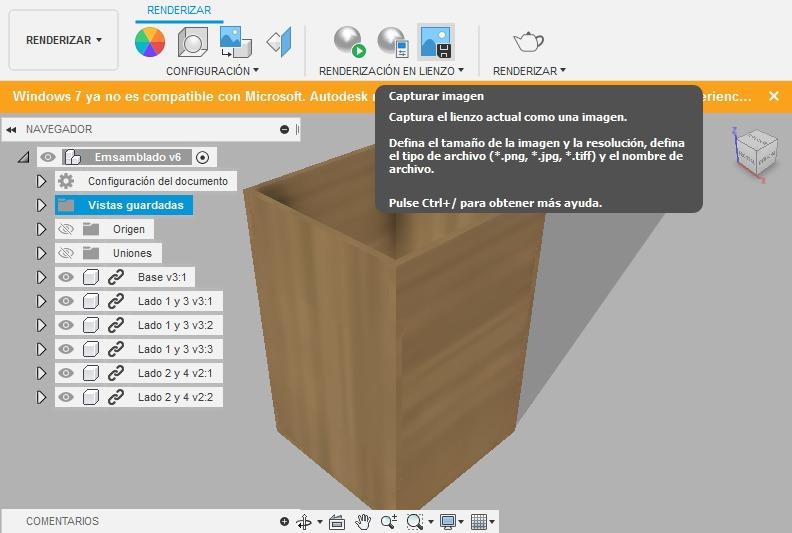Hide the Lado 1 y 3 v3:1 component
Image resolution: width=792 pixels, height=533 pixels.
pyautogui.click(x=66, y=301)
